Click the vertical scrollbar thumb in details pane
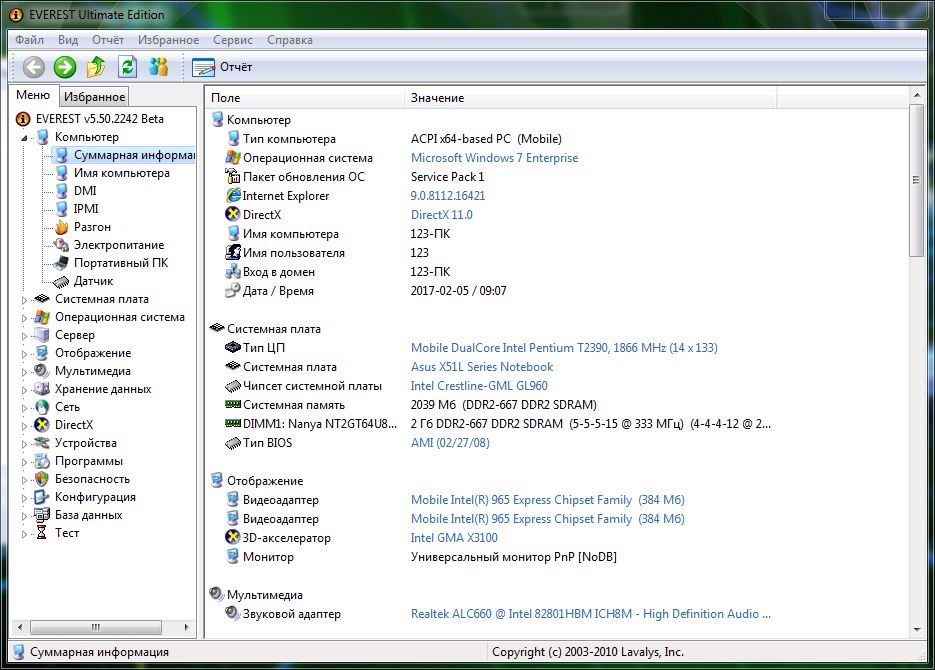The image size is (935, 670). (x=917, y=181)
